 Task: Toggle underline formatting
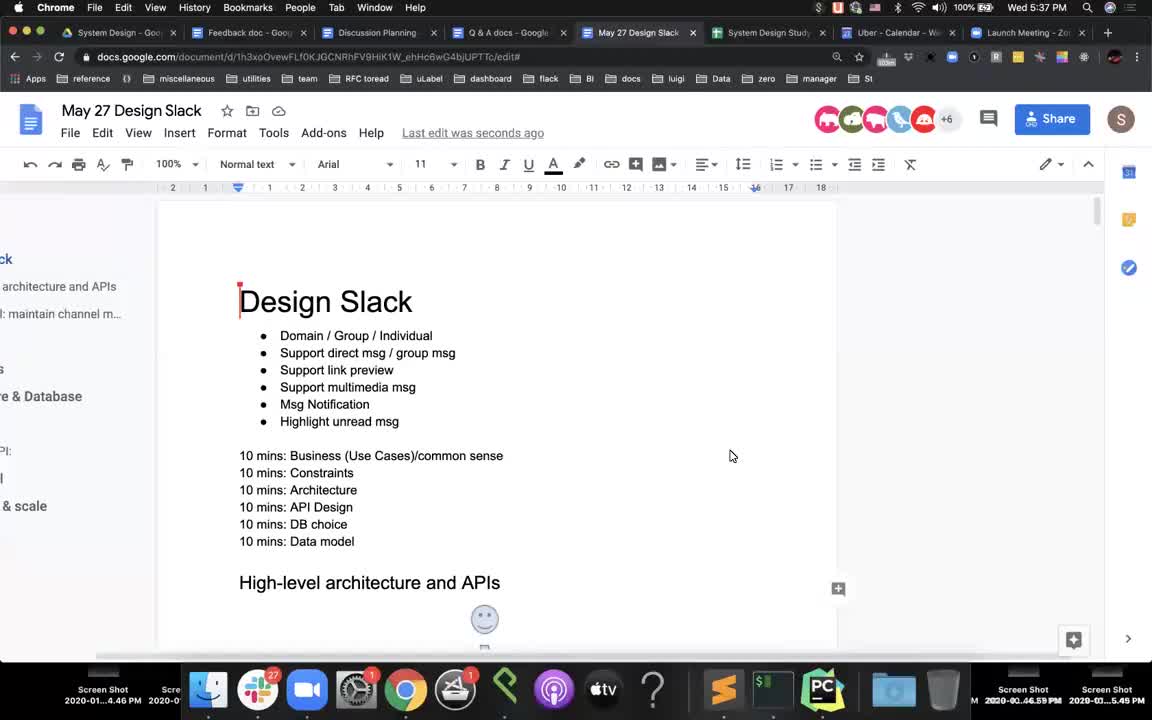point(528,165)
